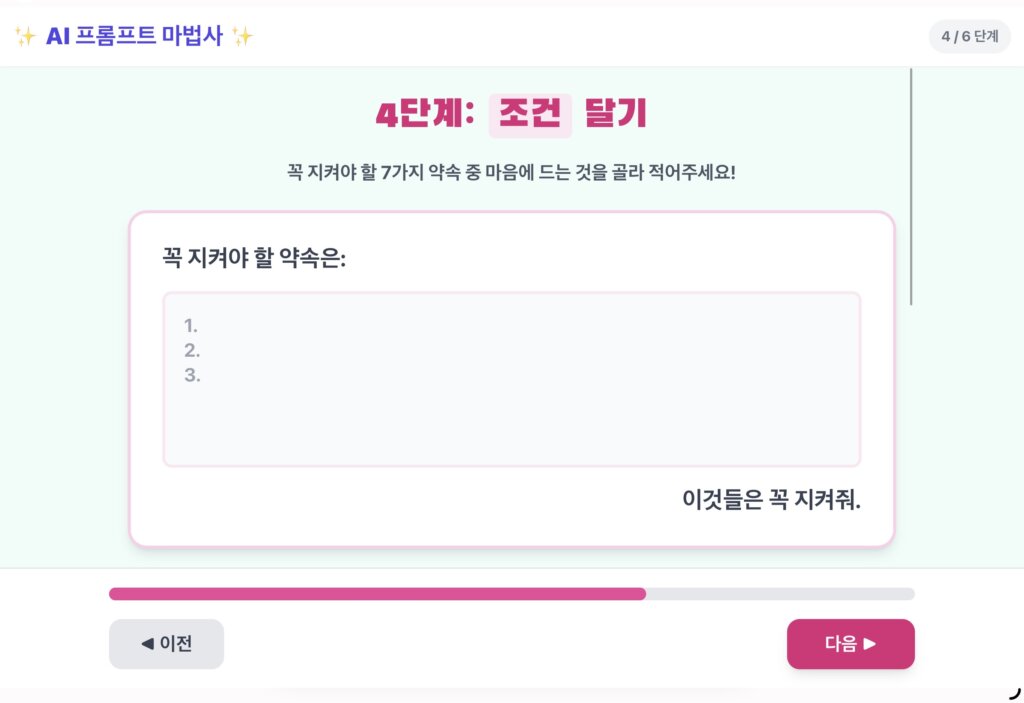1024x703 pixels.
Task: Click the gray unfilled part of progress bar
Action: [780, 594]
